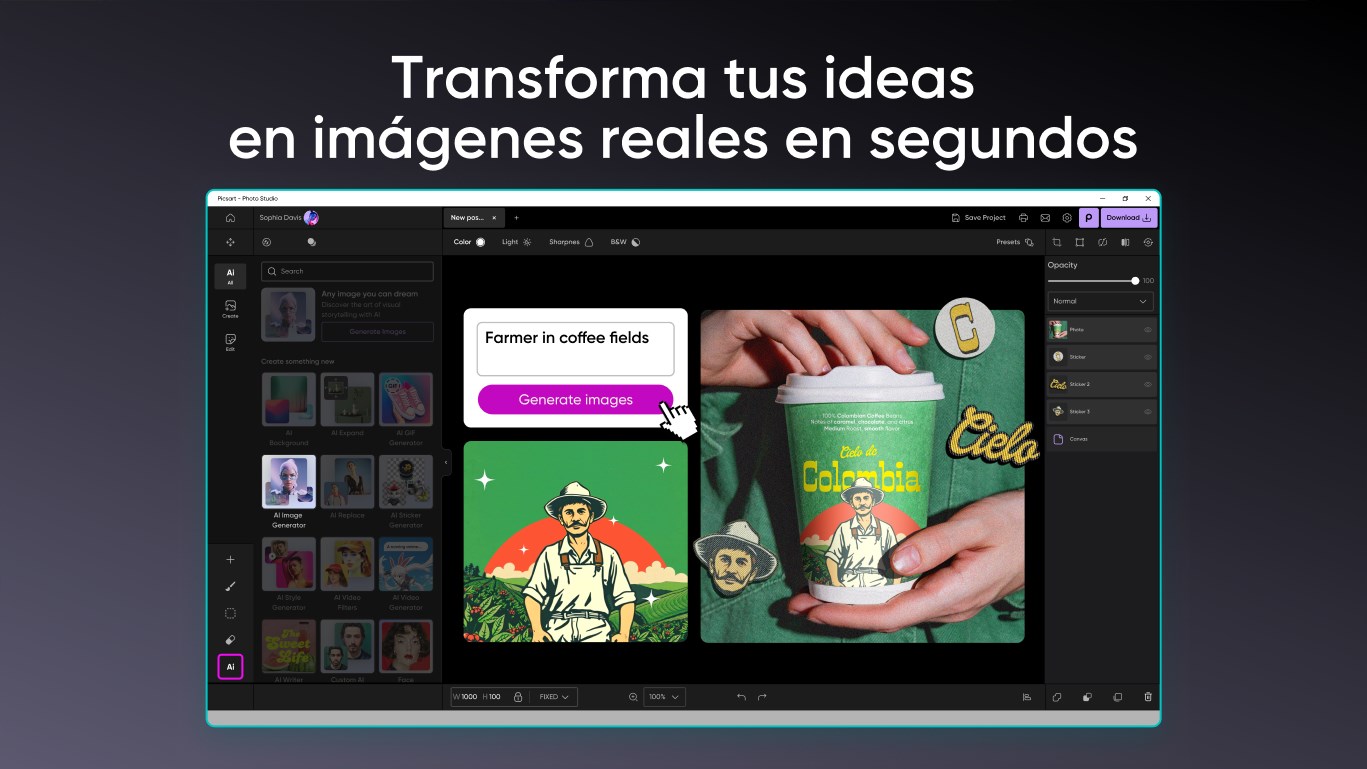The height and width of the screenshot is (769, 1367).
Task: Click the Align icon in bottom bar
Action: click(1027, 697)
